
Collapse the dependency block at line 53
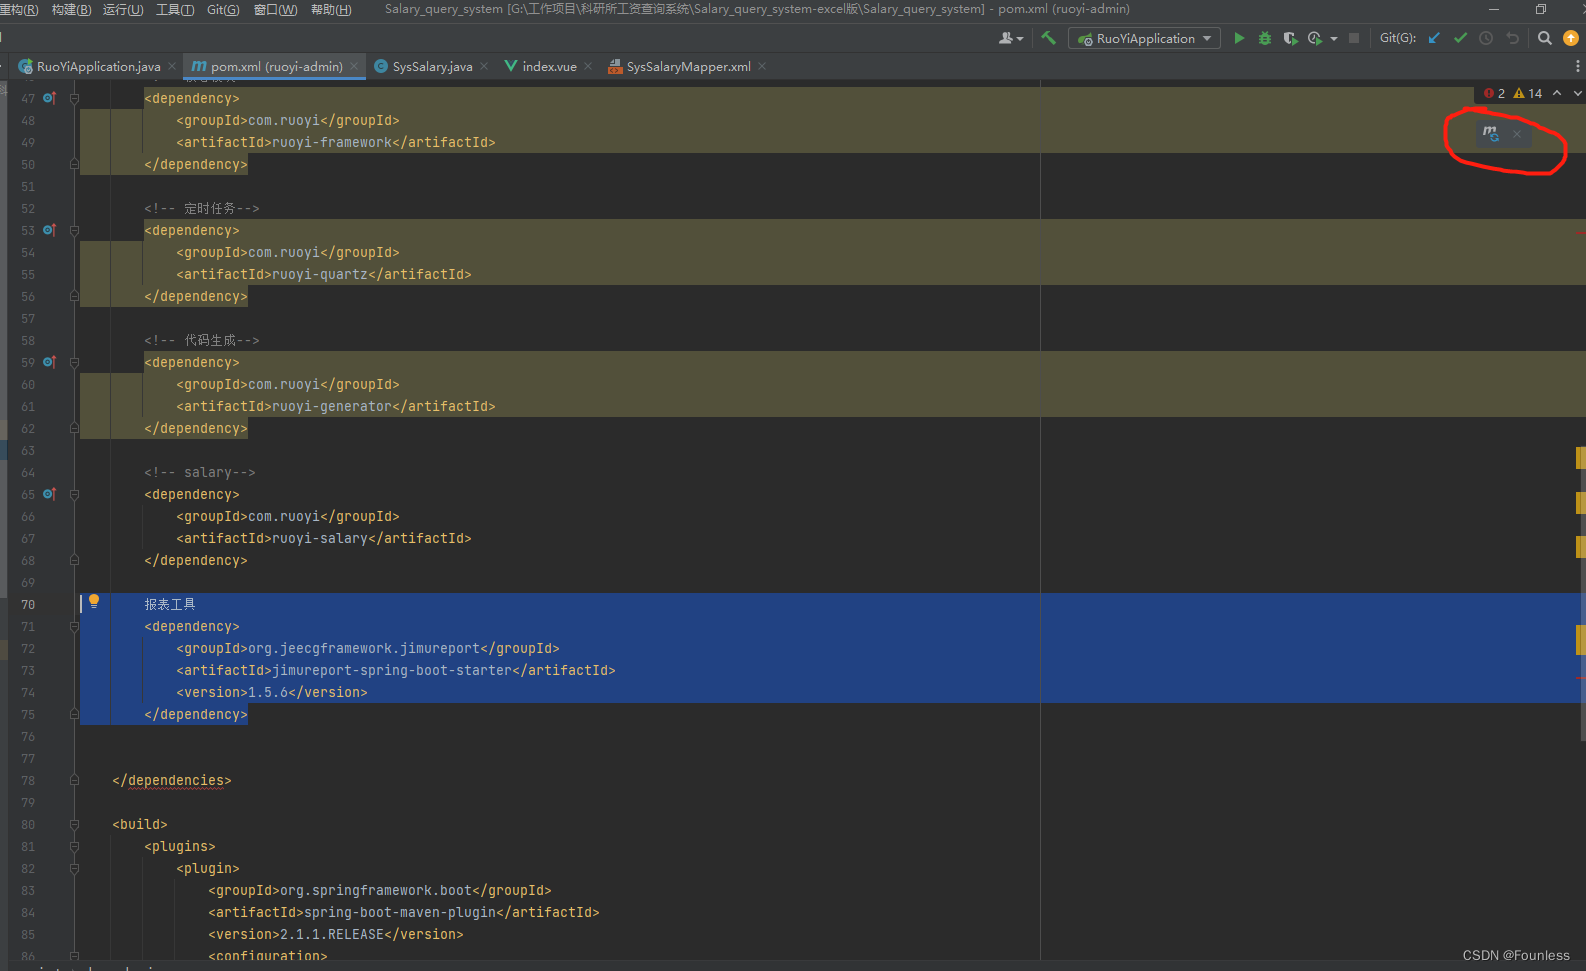[x=74, y=230]
